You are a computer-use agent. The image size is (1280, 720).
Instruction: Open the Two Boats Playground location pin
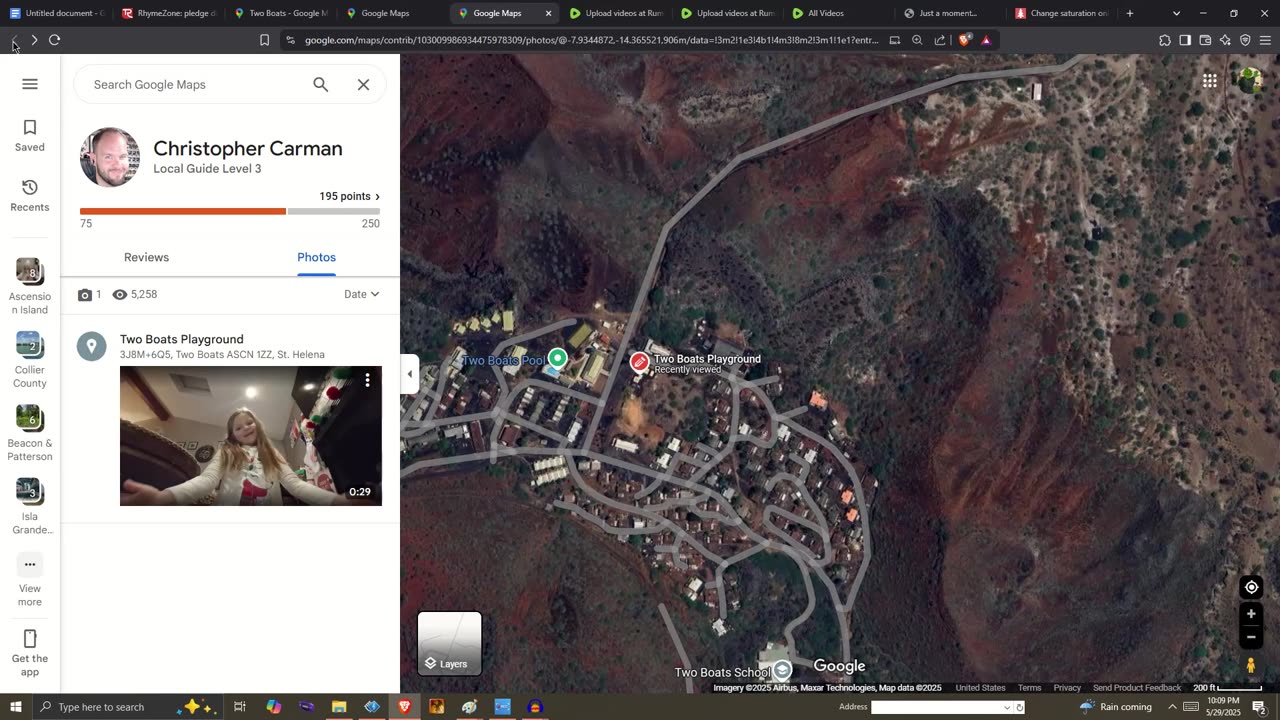coord(92,347)
